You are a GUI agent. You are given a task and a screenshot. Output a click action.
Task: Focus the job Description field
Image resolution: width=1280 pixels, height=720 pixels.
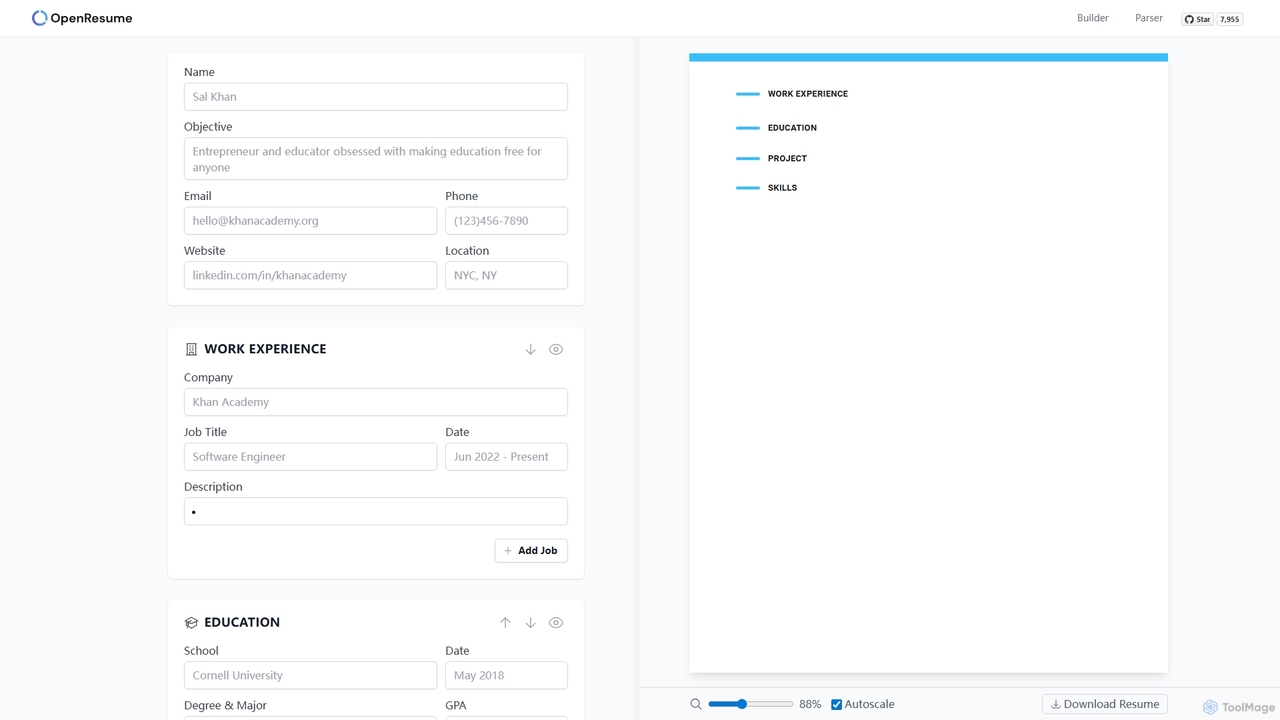[x=376, y=511]
